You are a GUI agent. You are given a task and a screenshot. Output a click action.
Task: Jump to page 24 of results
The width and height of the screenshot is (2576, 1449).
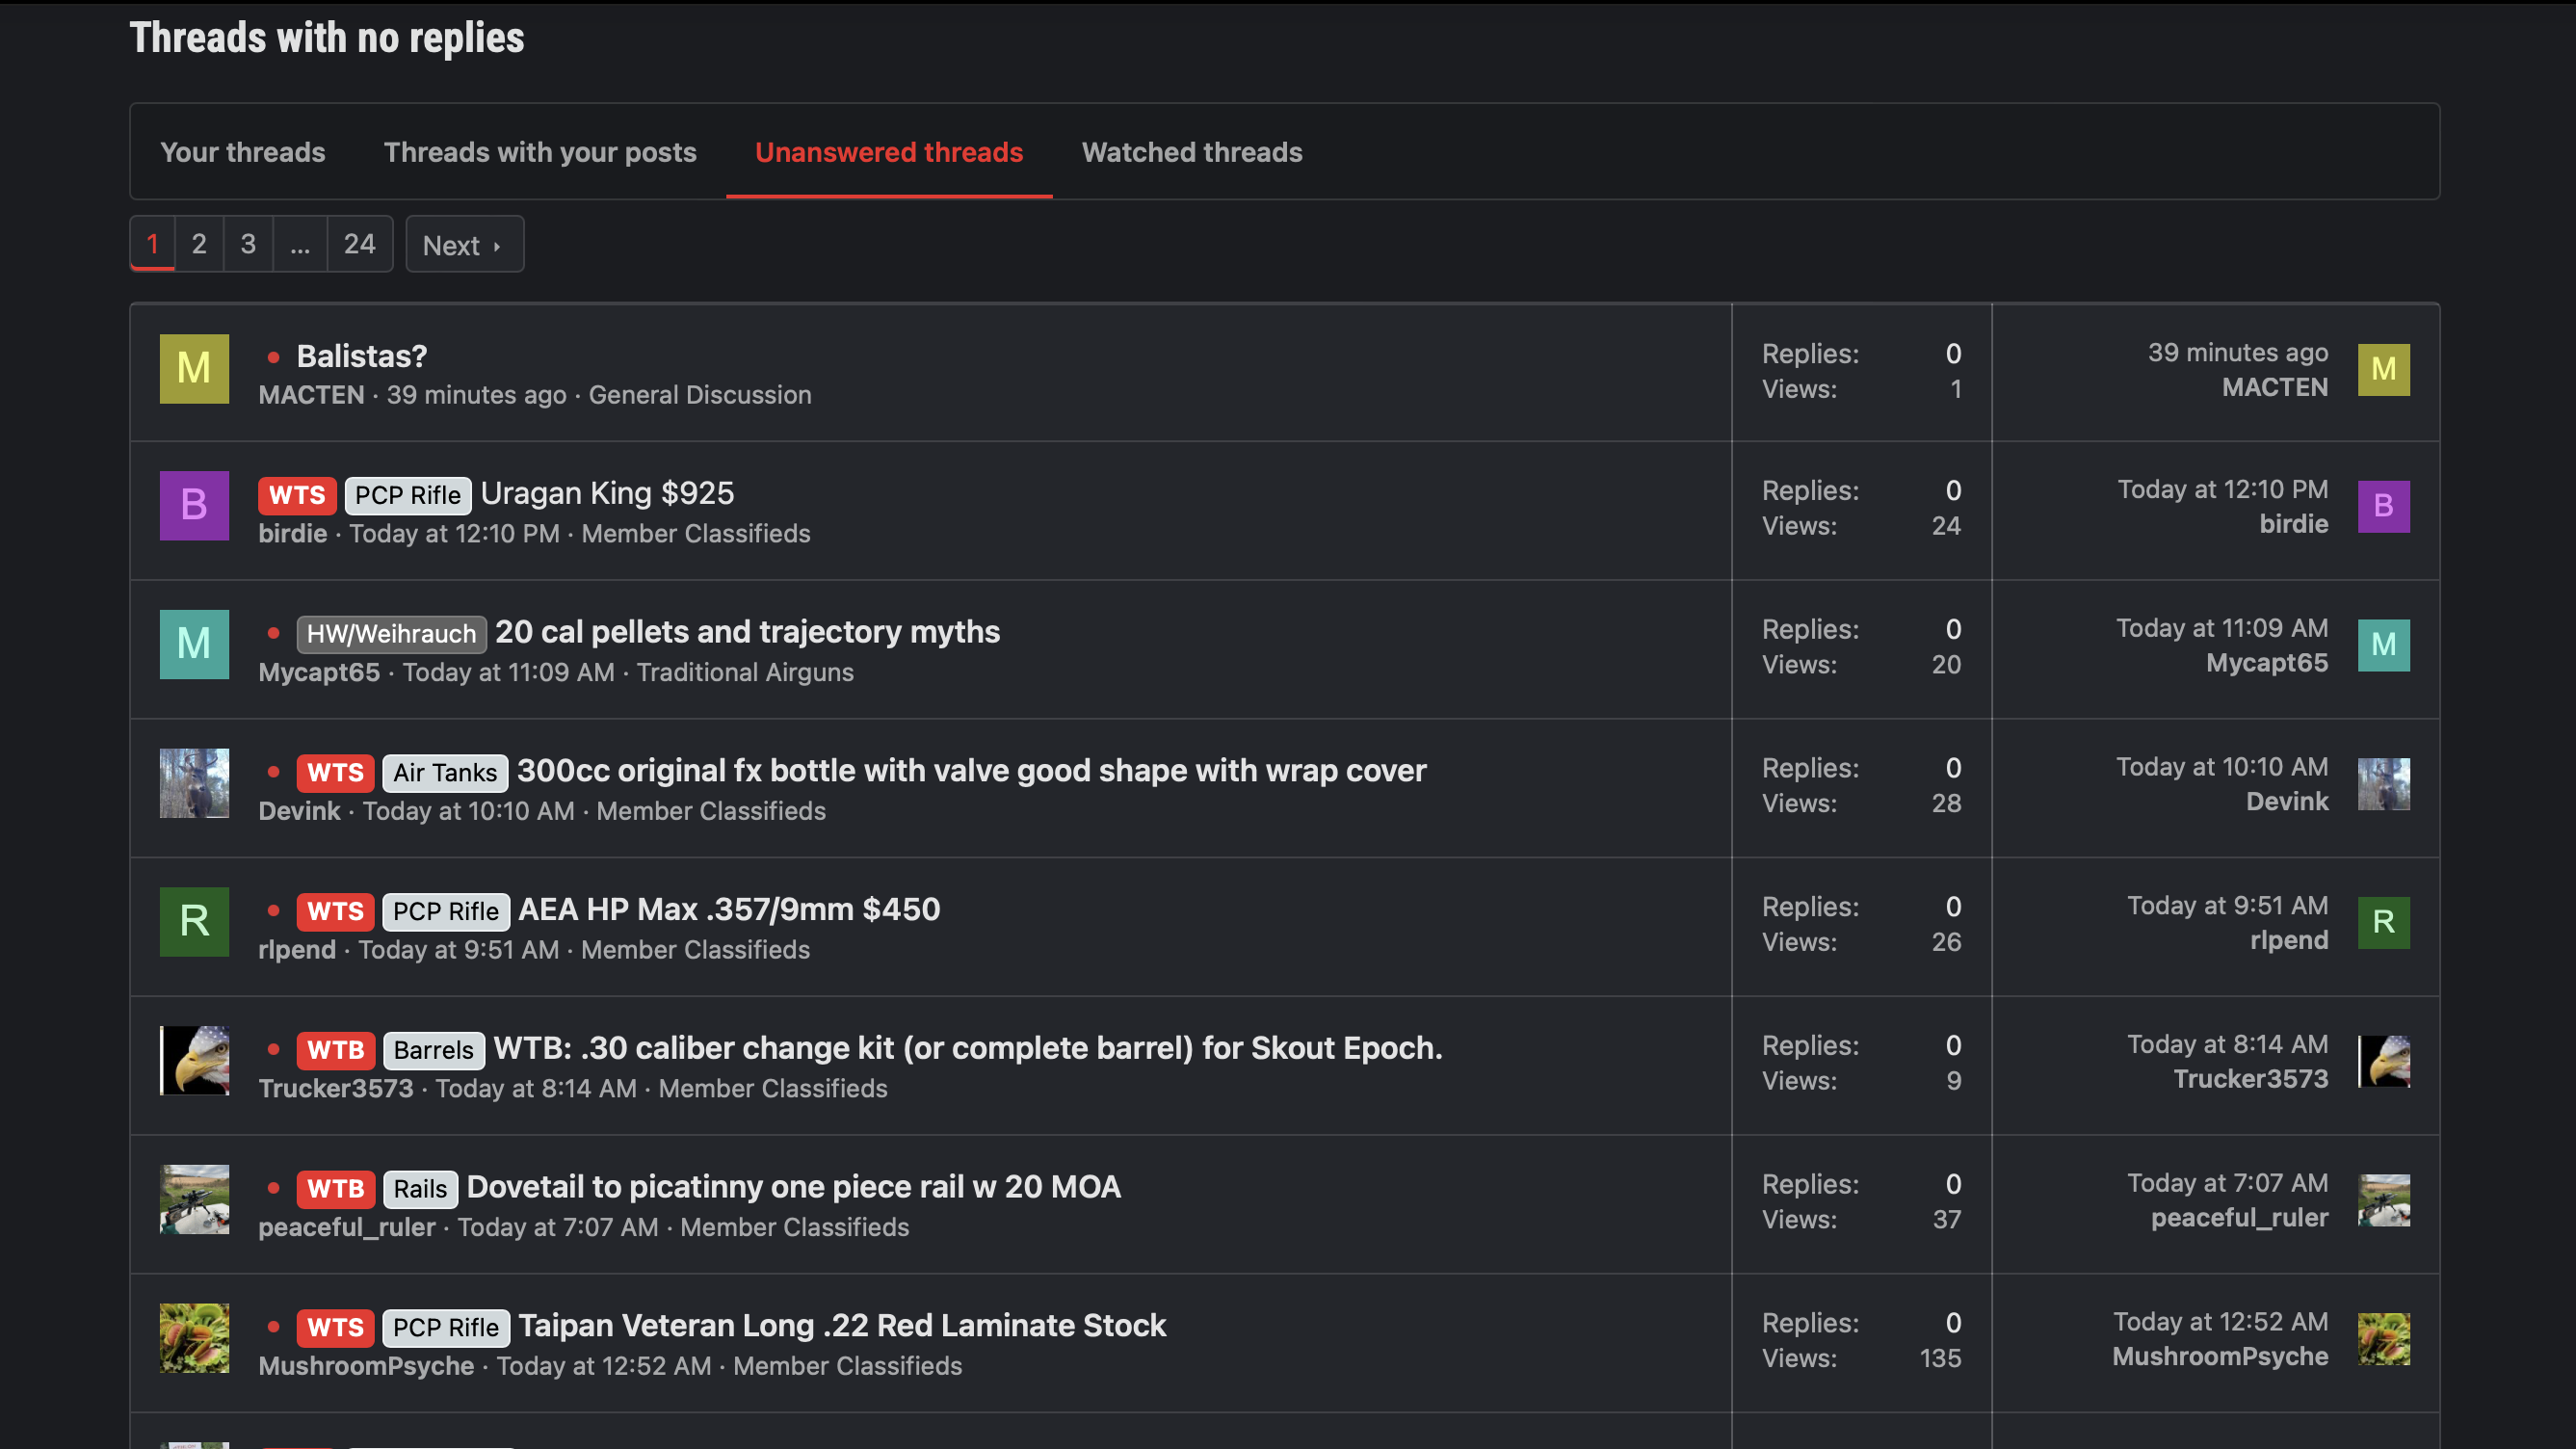point(360,244)
